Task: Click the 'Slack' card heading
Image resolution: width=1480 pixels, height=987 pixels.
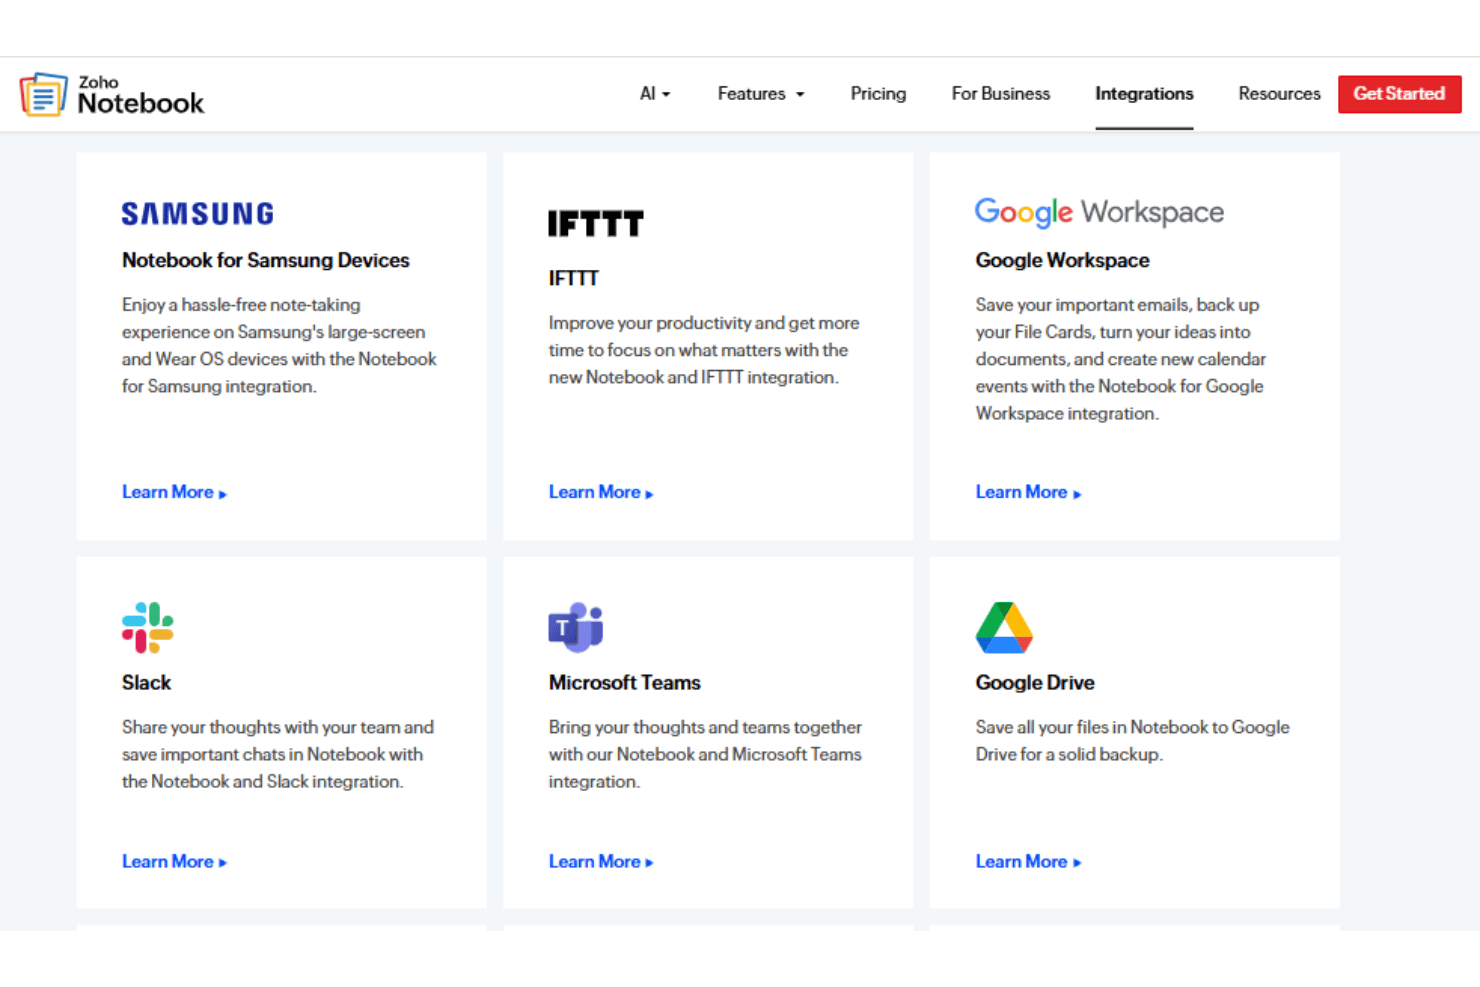Action: click(146, 682)
